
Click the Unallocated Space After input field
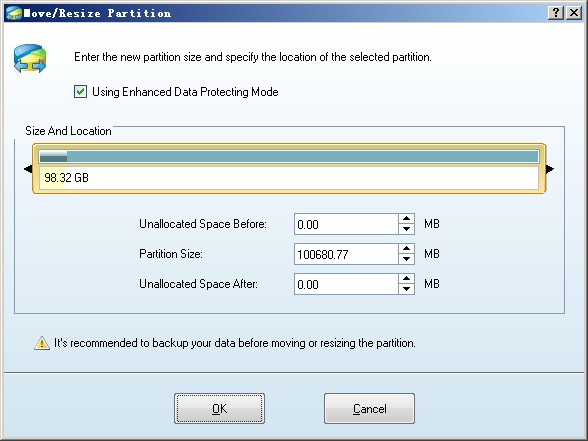coord(346,284)
